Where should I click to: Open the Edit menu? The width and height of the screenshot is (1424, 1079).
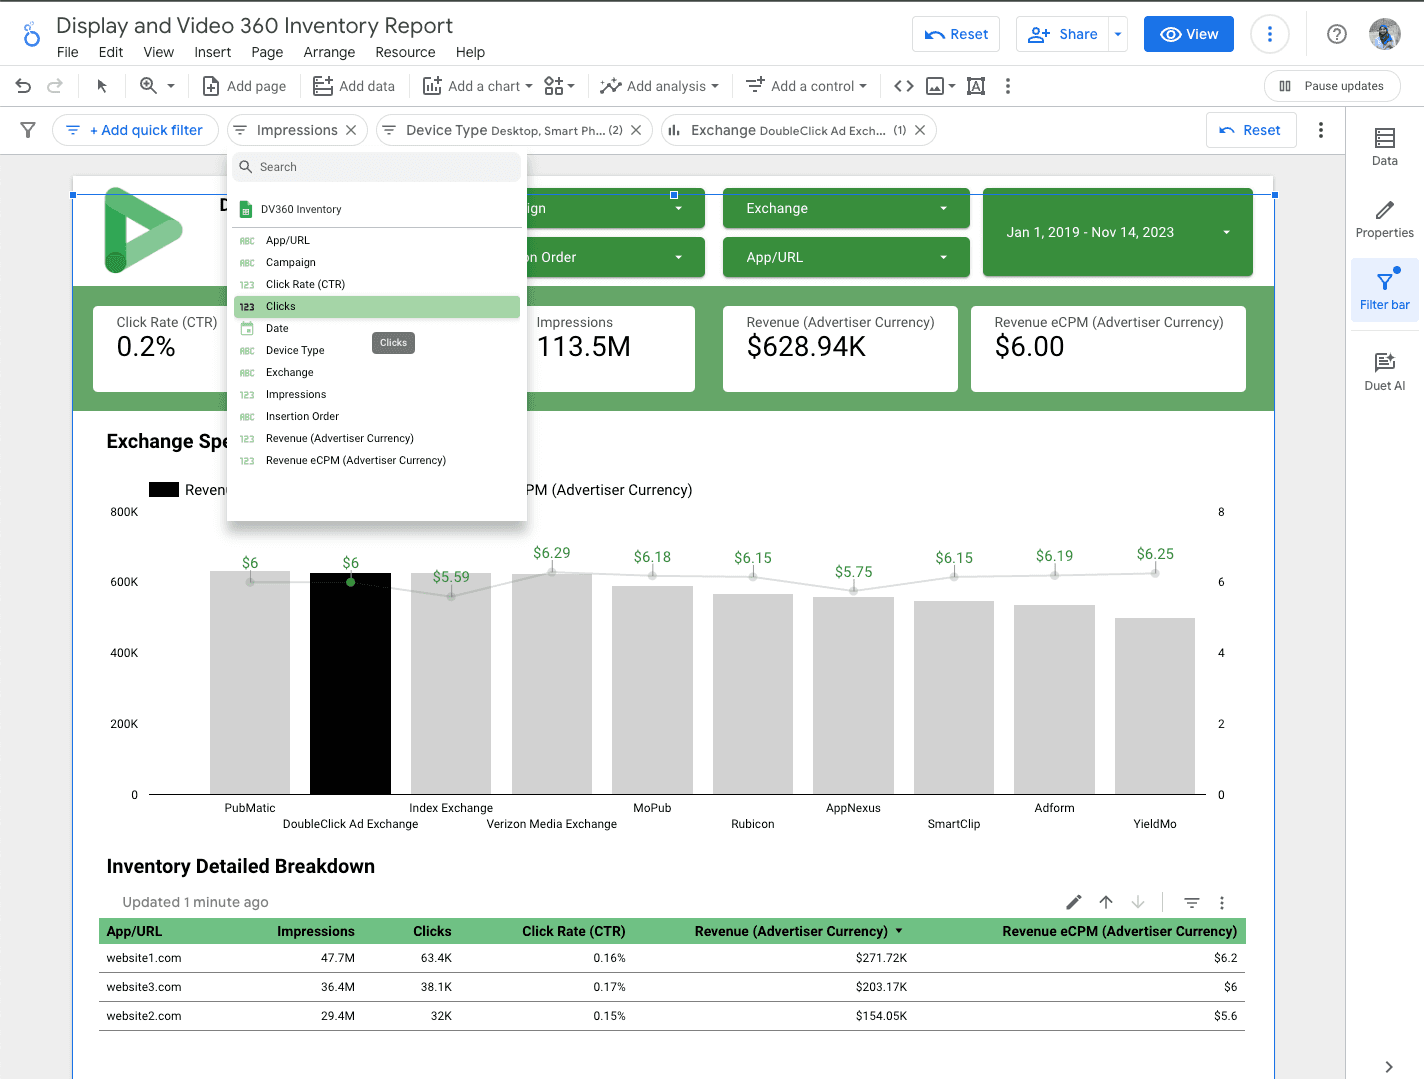point(111,52)
